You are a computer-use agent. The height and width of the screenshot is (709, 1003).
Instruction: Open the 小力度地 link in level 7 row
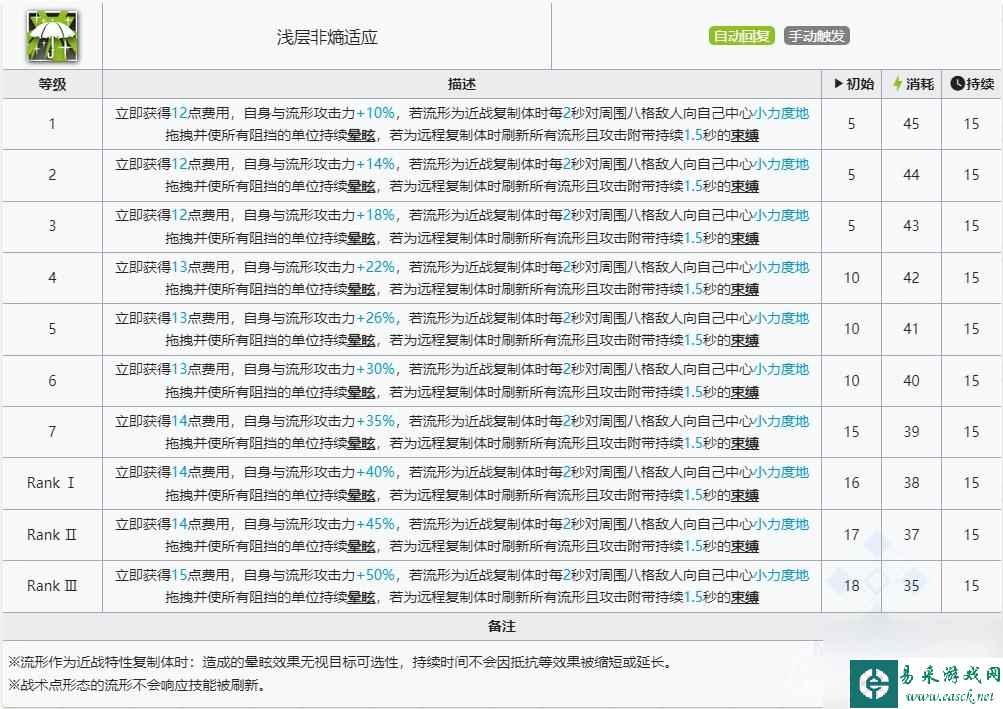tap(781, 421)
